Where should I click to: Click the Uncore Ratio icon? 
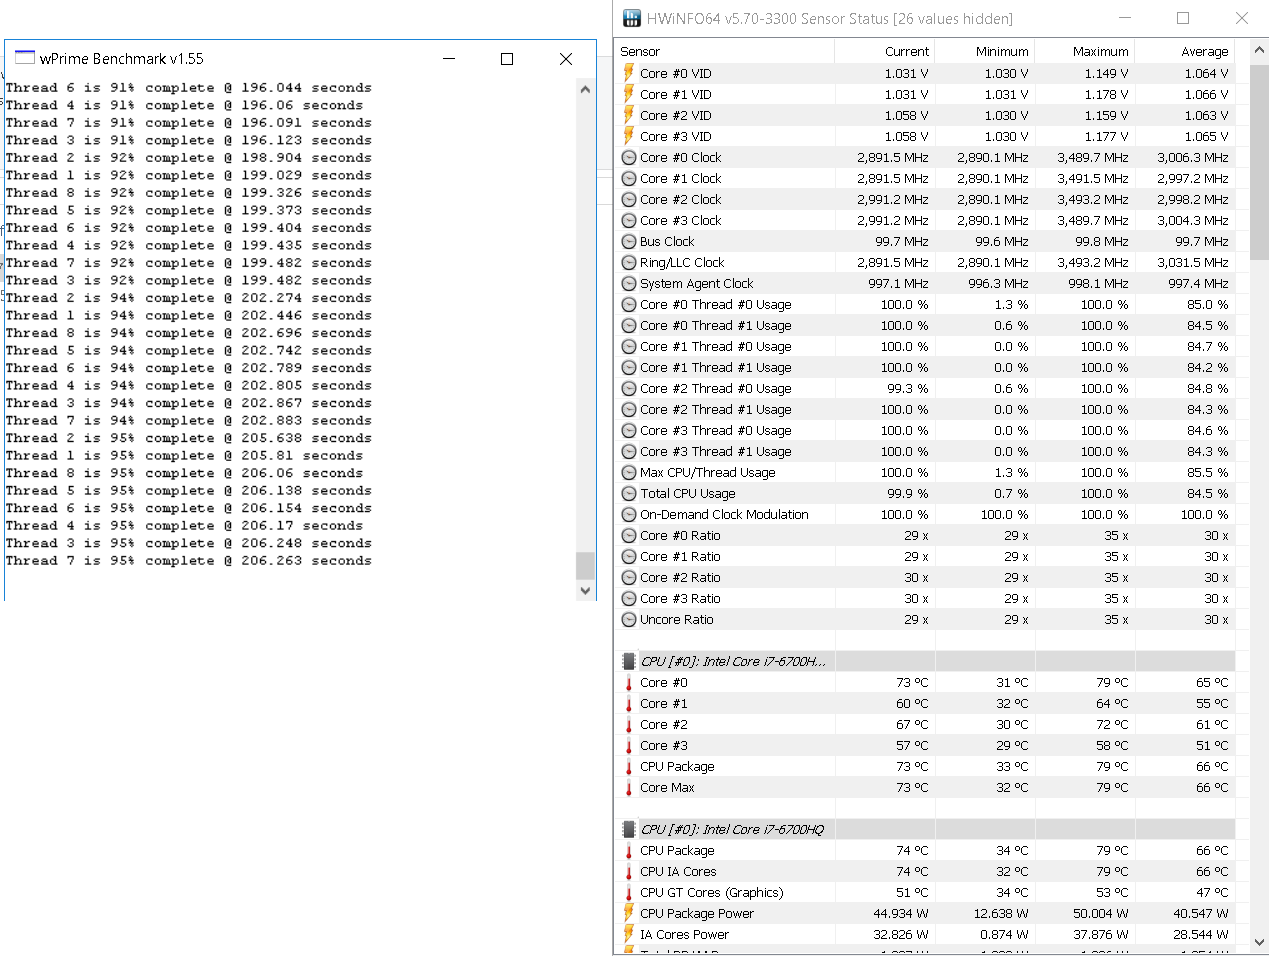coord(629,619)
